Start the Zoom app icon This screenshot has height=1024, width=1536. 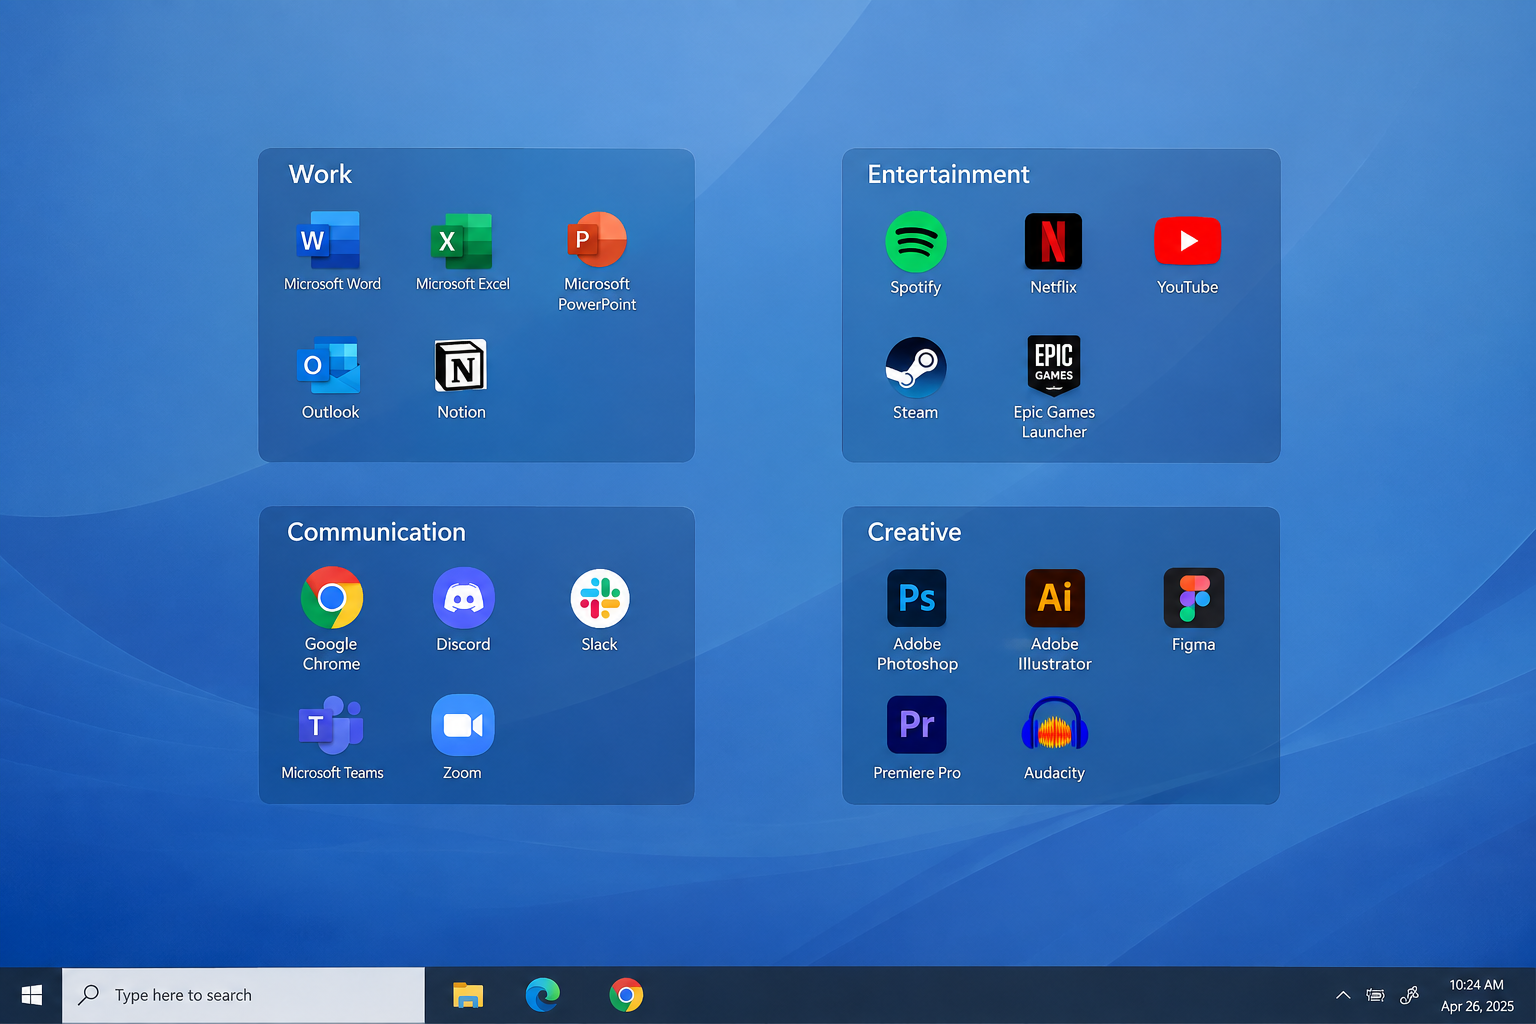pyautogui.click(x=463, y=725)
